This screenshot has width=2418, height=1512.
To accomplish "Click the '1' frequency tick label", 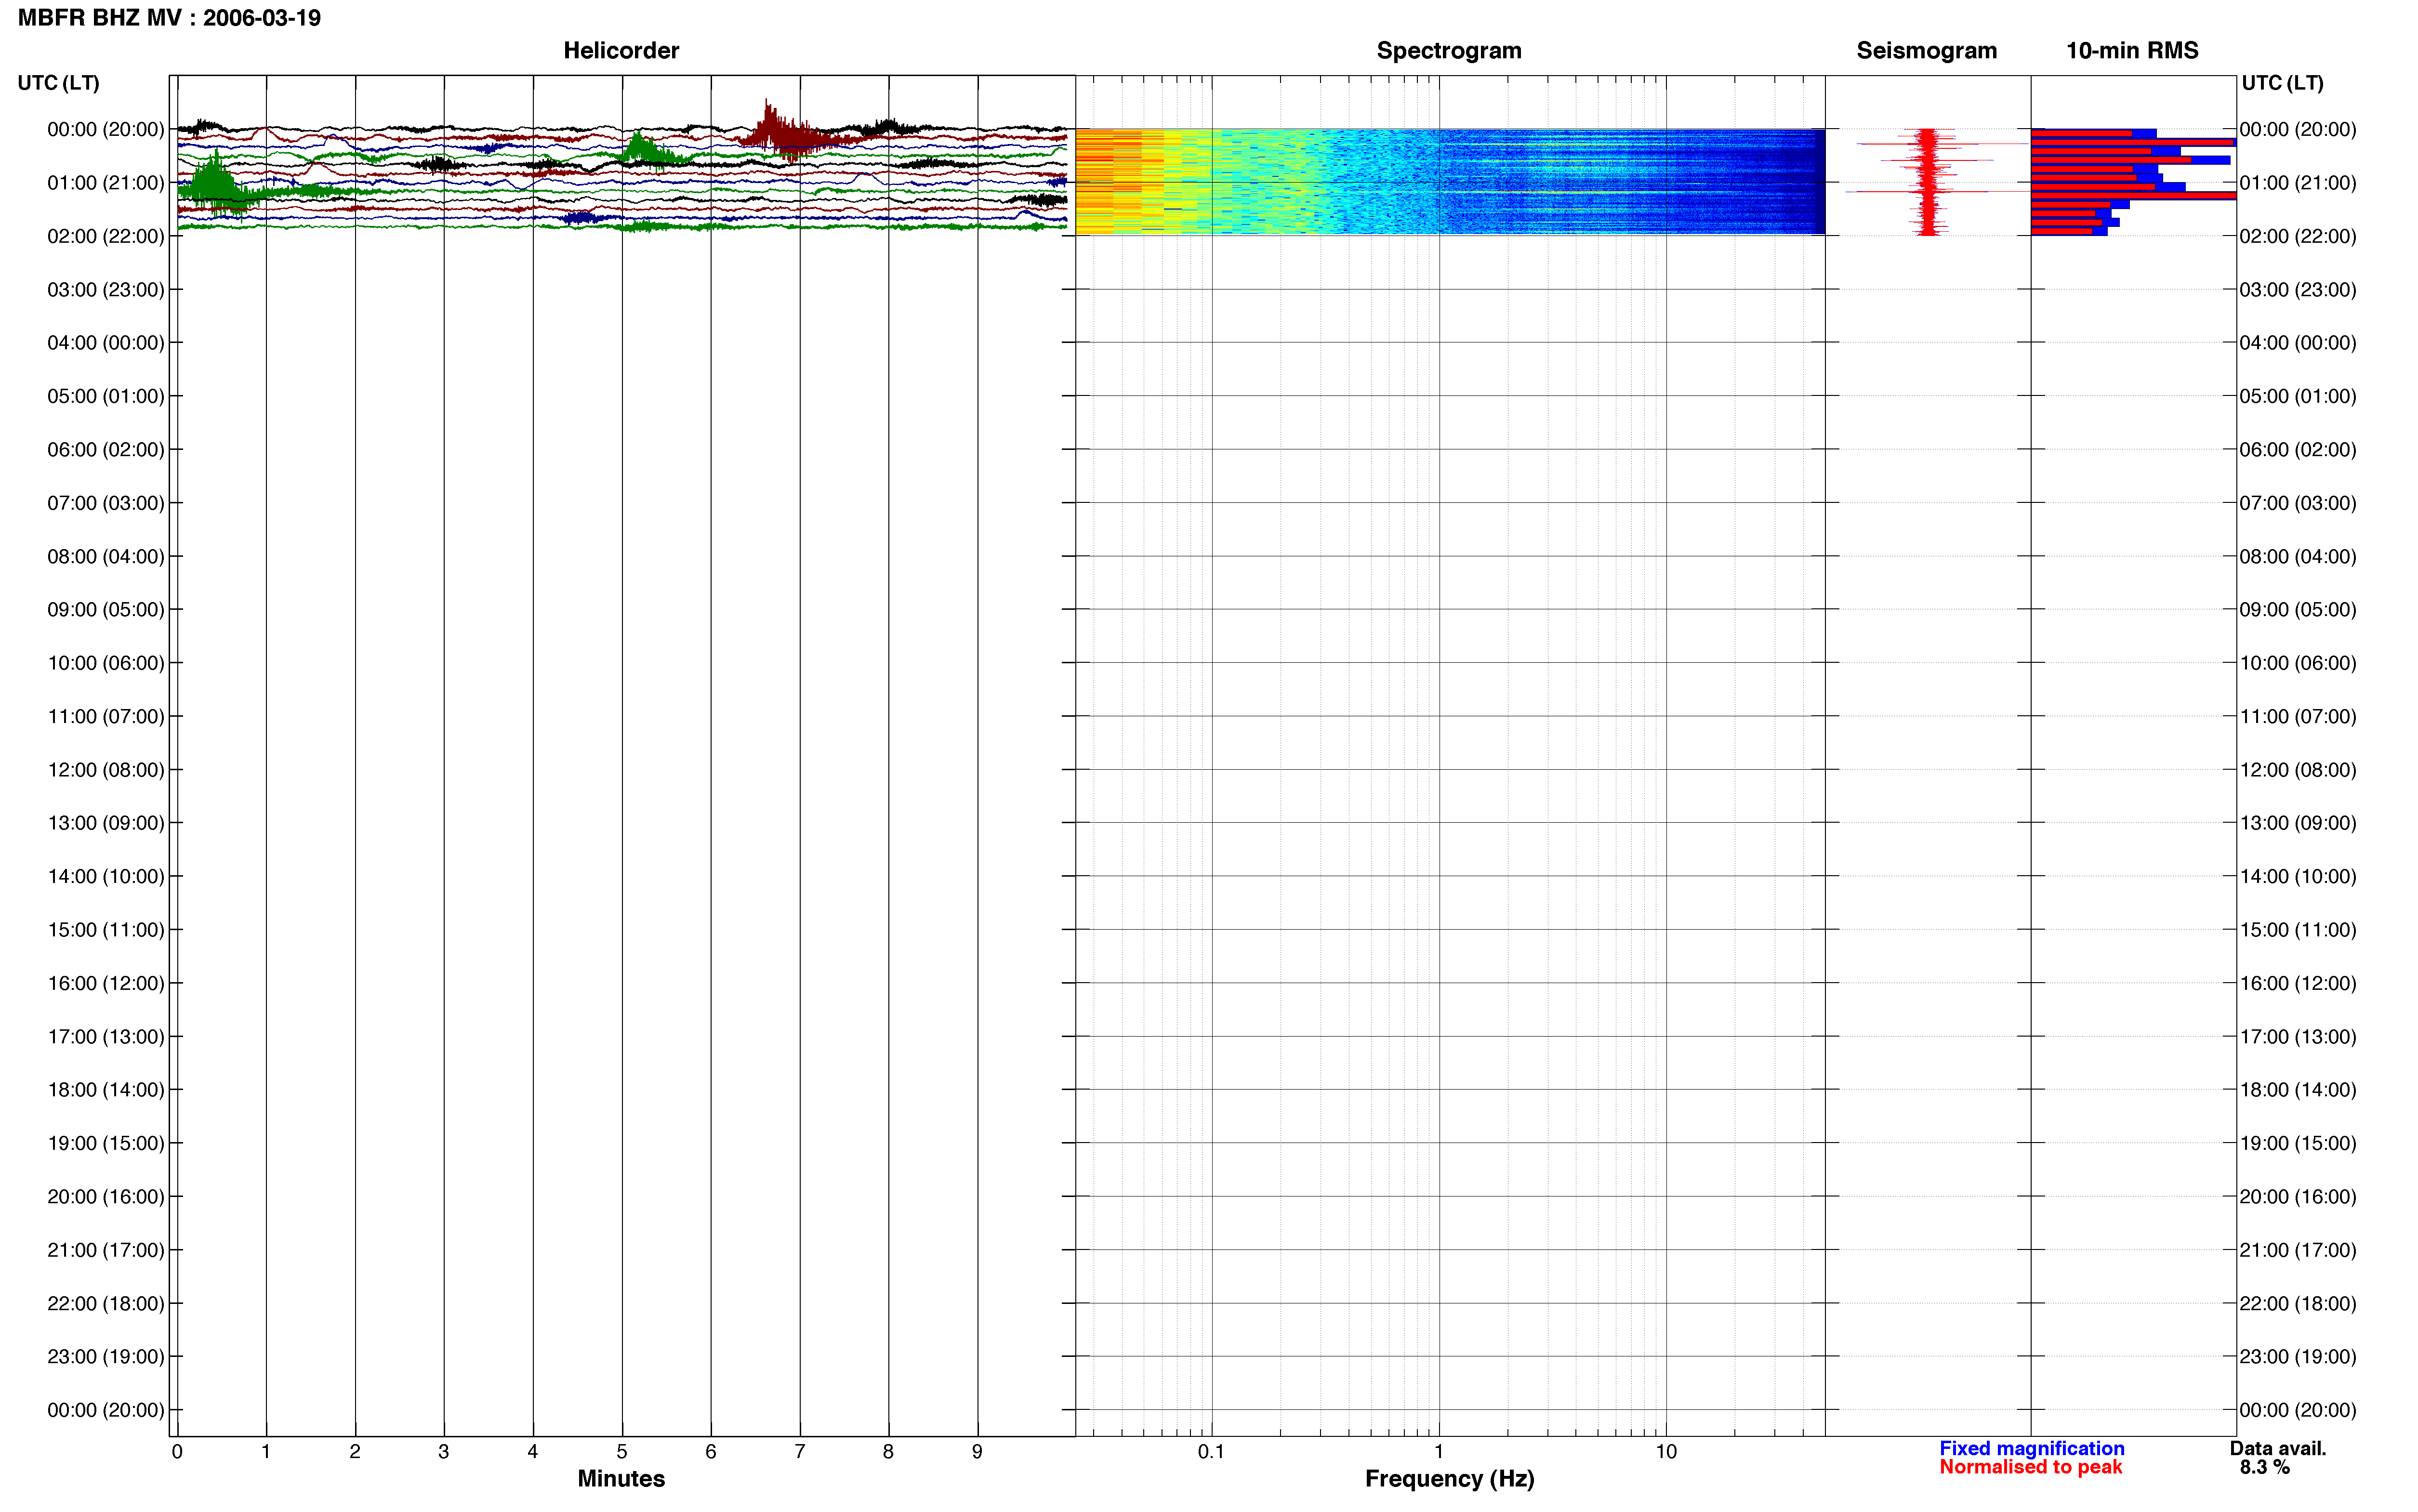I will pyautogui.click(x=1439, y=1452).
